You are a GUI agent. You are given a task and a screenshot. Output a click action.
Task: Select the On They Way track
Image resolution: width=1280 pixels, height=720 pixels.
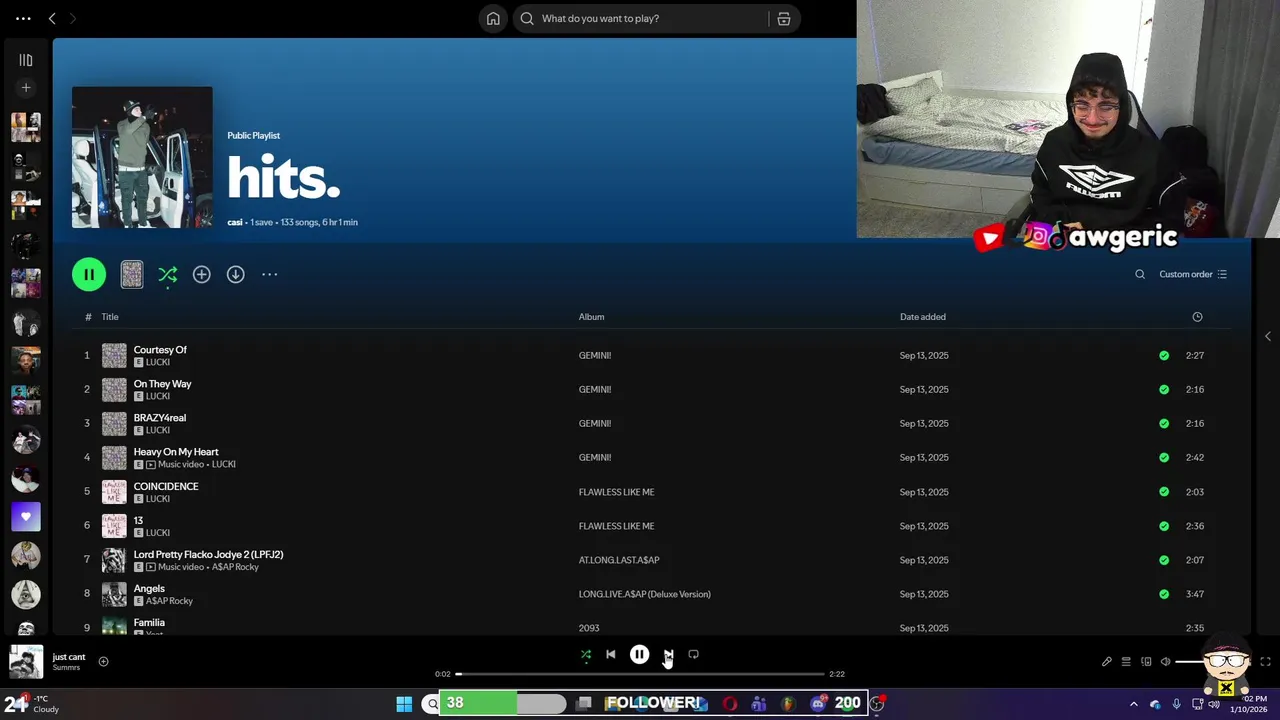pos(162,384)
